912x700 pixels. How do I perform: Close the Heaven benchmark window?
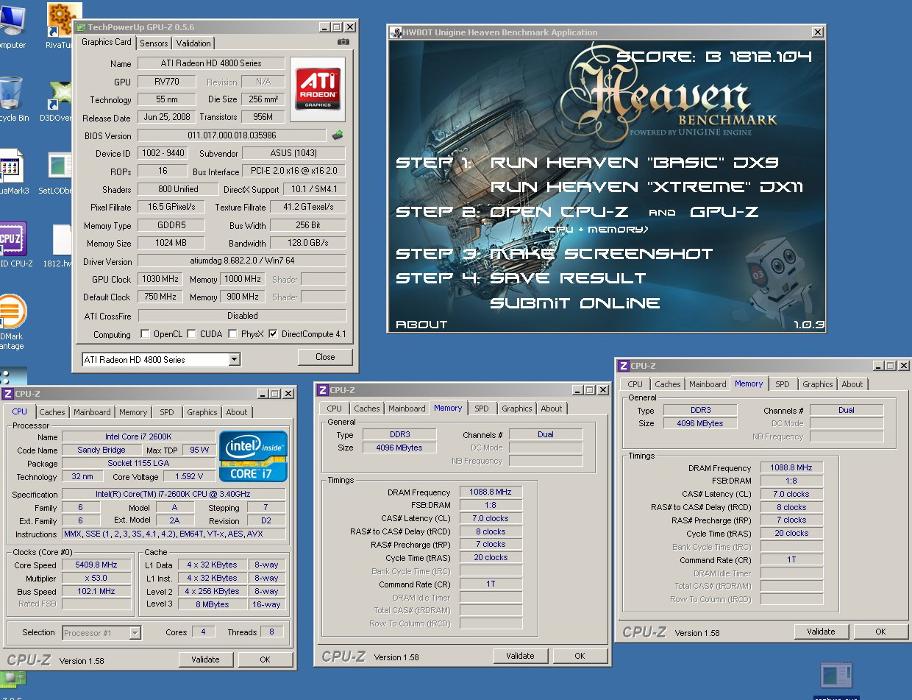click(817, 33)
